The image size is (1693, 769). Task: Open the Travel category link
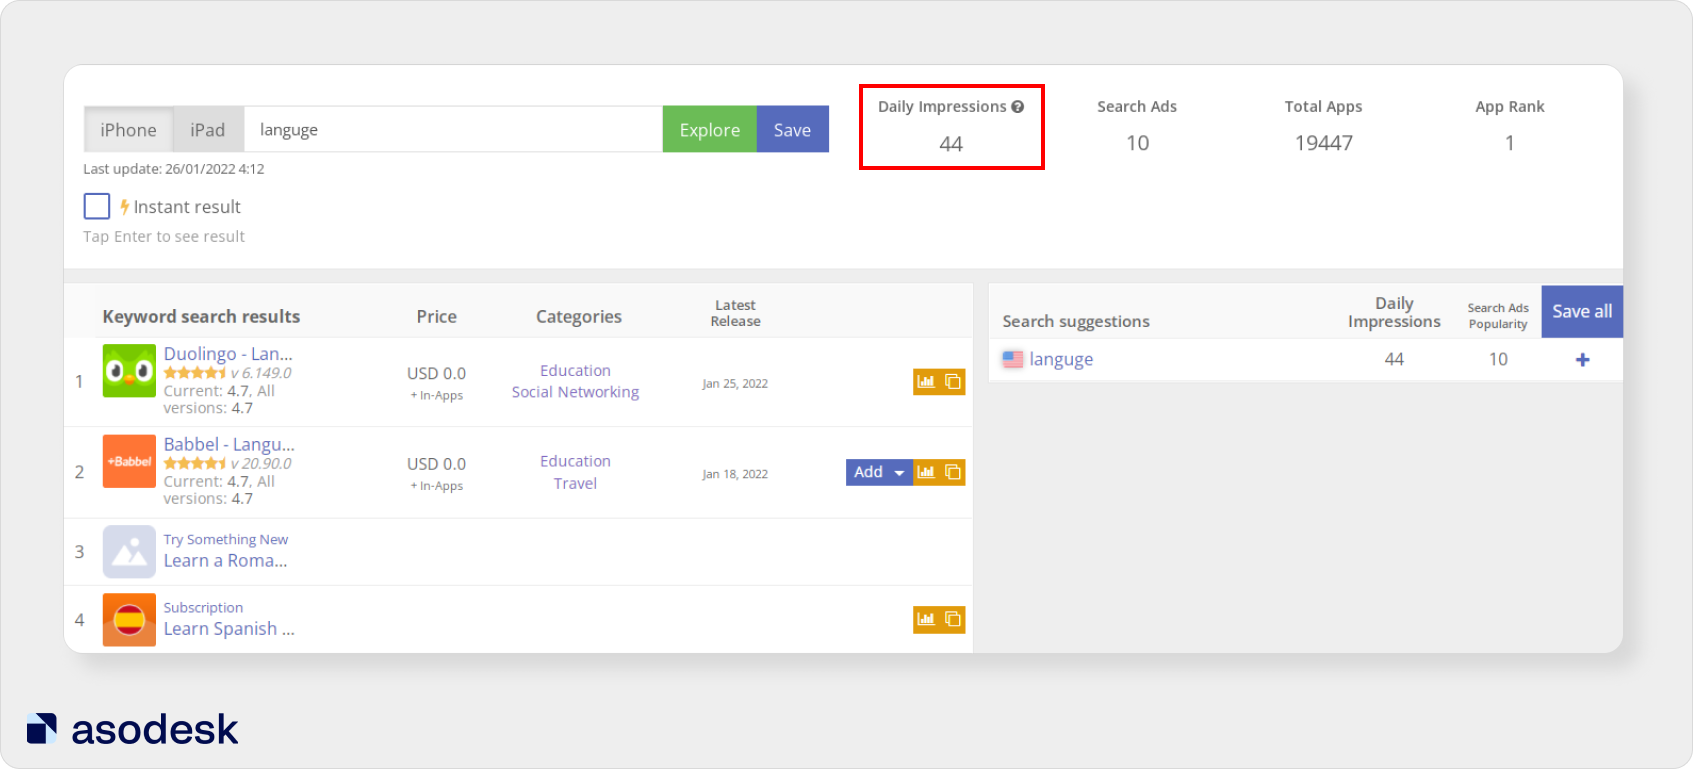pyautogui.click(x=575, y=483)
